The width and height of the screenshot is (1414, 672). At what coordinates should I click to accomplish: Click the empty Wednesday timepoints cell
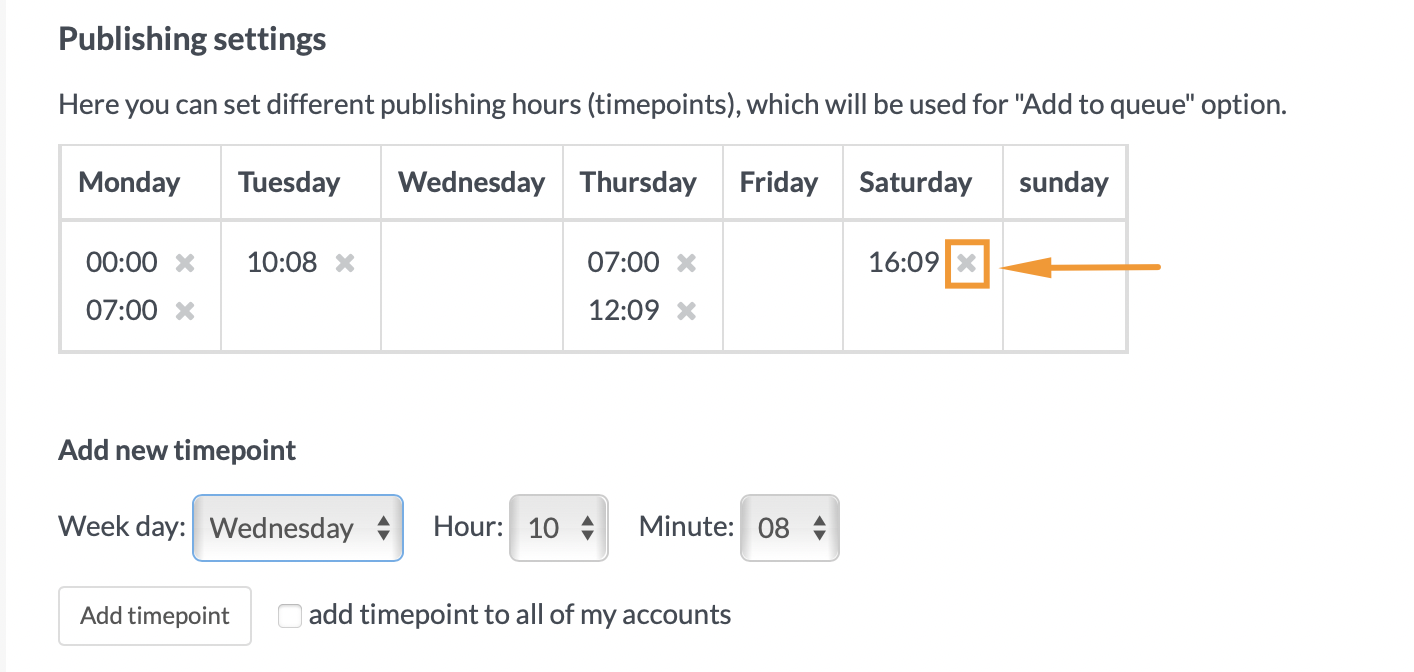point(471,286)
